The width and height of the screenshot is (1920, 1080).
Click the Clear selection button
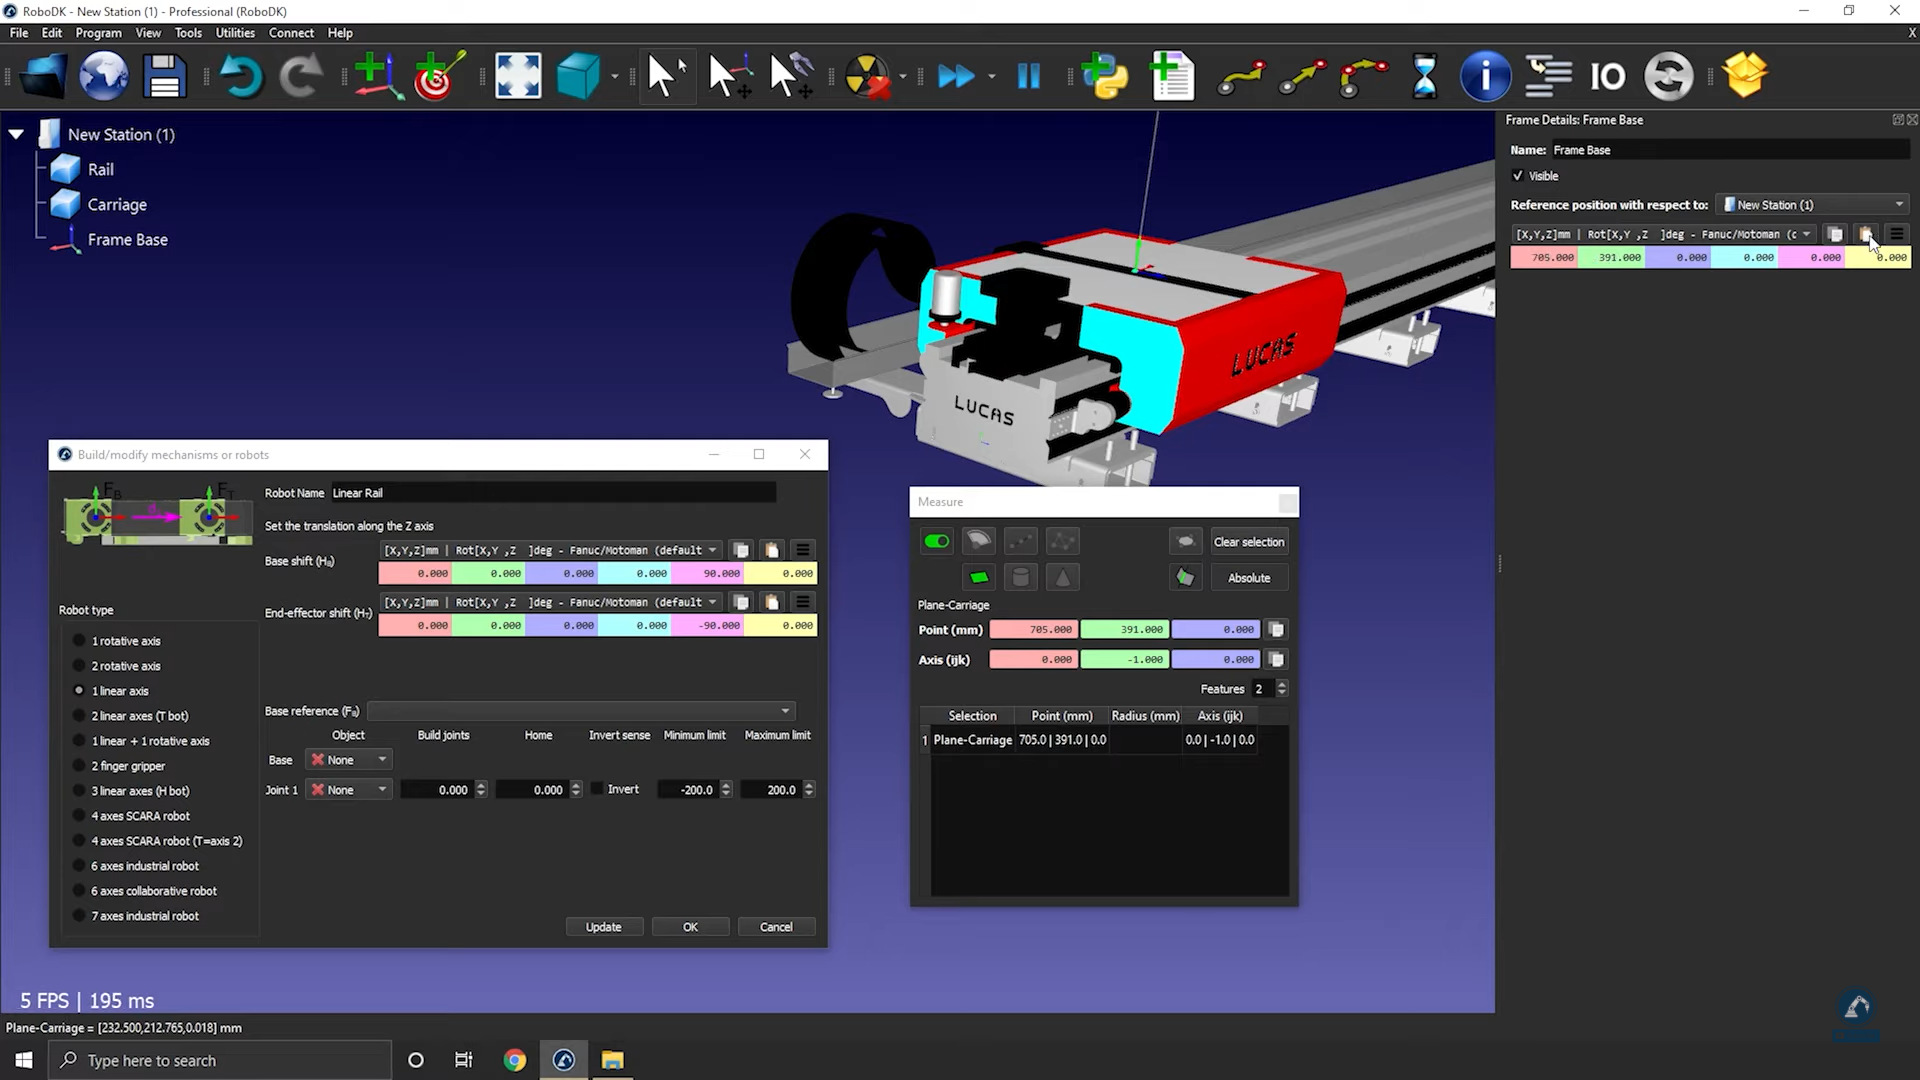tap(1248, 542)
